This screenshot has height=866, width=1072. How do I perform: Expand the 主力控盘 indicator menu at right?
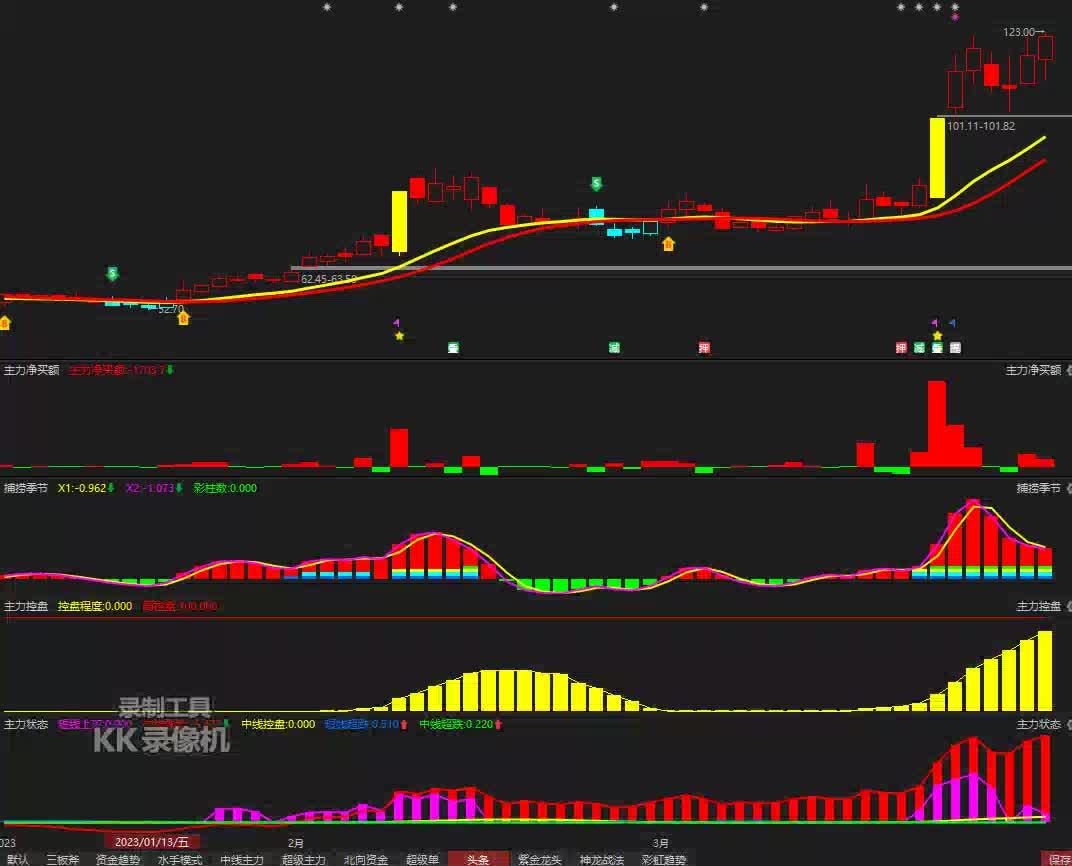click(1038, 606)
